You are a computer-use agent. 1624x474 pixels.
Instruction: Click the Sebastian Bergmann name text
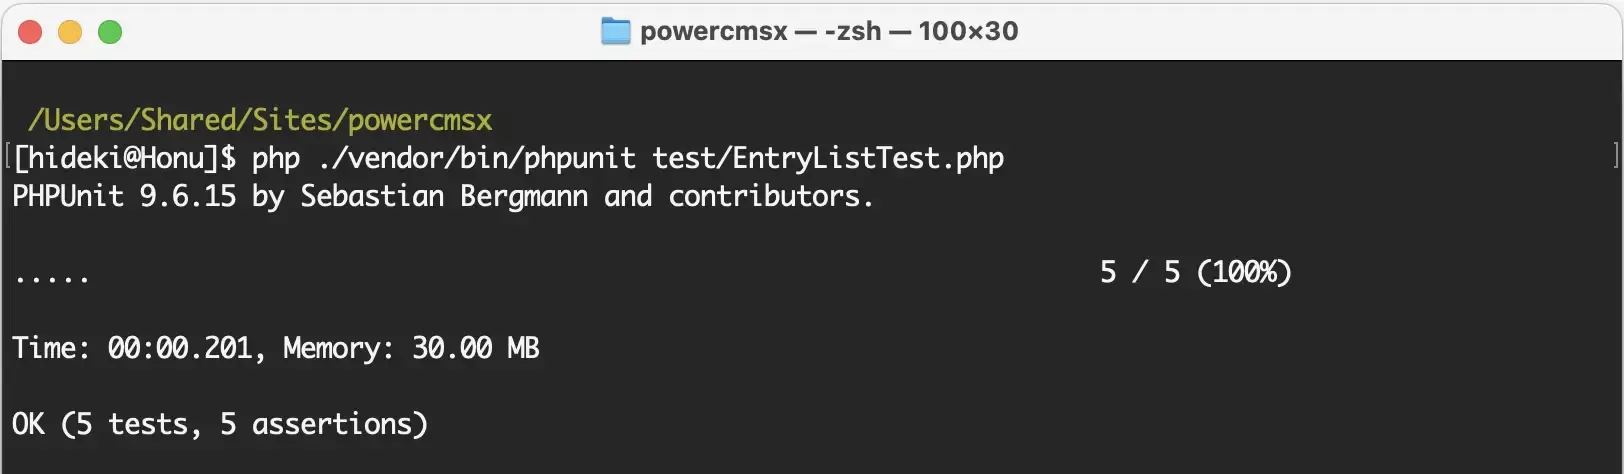click(444, 197)
